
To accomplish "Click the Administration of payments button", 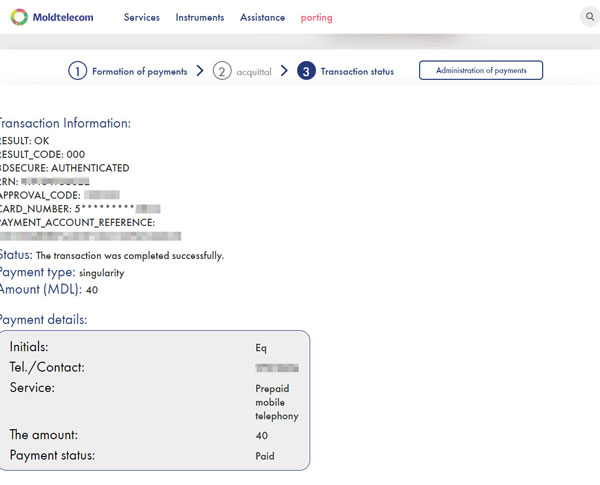I will pyautogui.click(x=481, y=70).
